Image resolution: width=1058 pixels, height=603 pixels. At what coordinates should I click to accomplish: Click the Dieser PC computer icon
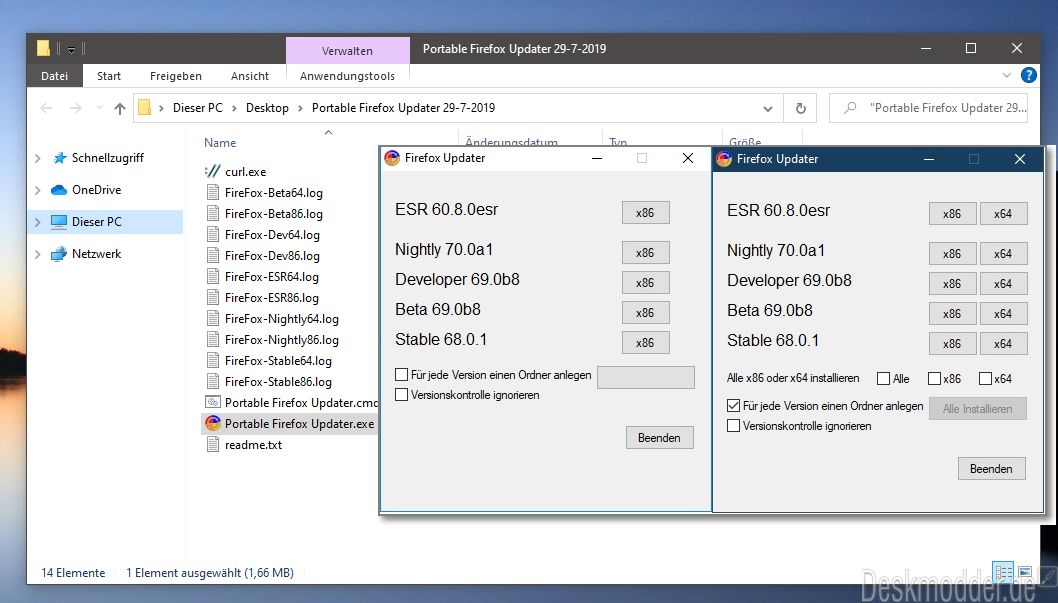pos(59,221)
